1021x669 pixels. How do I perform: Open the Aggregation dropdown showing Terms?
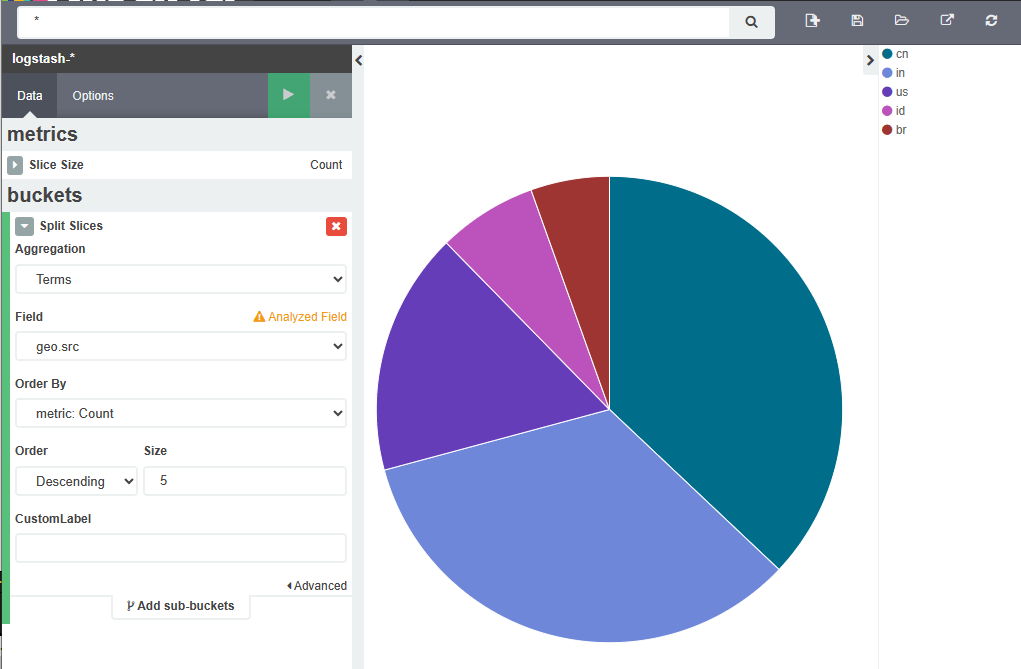[181, 279]
